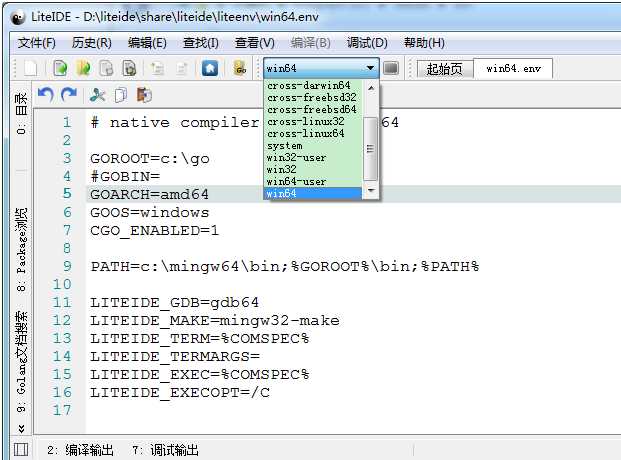Image resolution: width=621 pixels, height=460 pixels.
Task: Click the double chevron on left sidebar
Action: [x=21, y=428]
